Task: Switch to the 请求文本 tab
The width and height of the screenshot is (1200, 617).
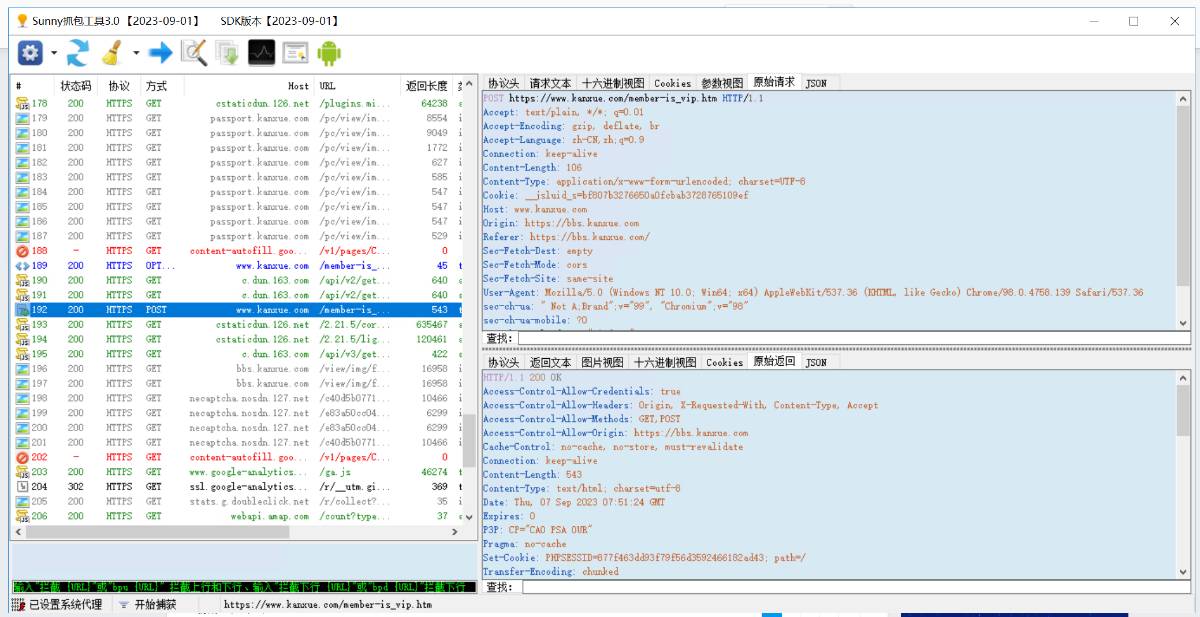Action: (x=550, y=84)
